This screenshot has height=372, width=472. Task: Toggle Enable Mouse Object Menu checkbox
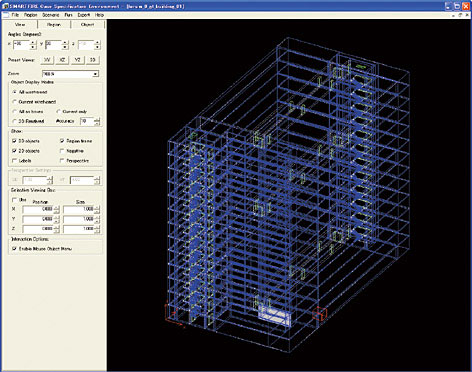tap(14, 249)
